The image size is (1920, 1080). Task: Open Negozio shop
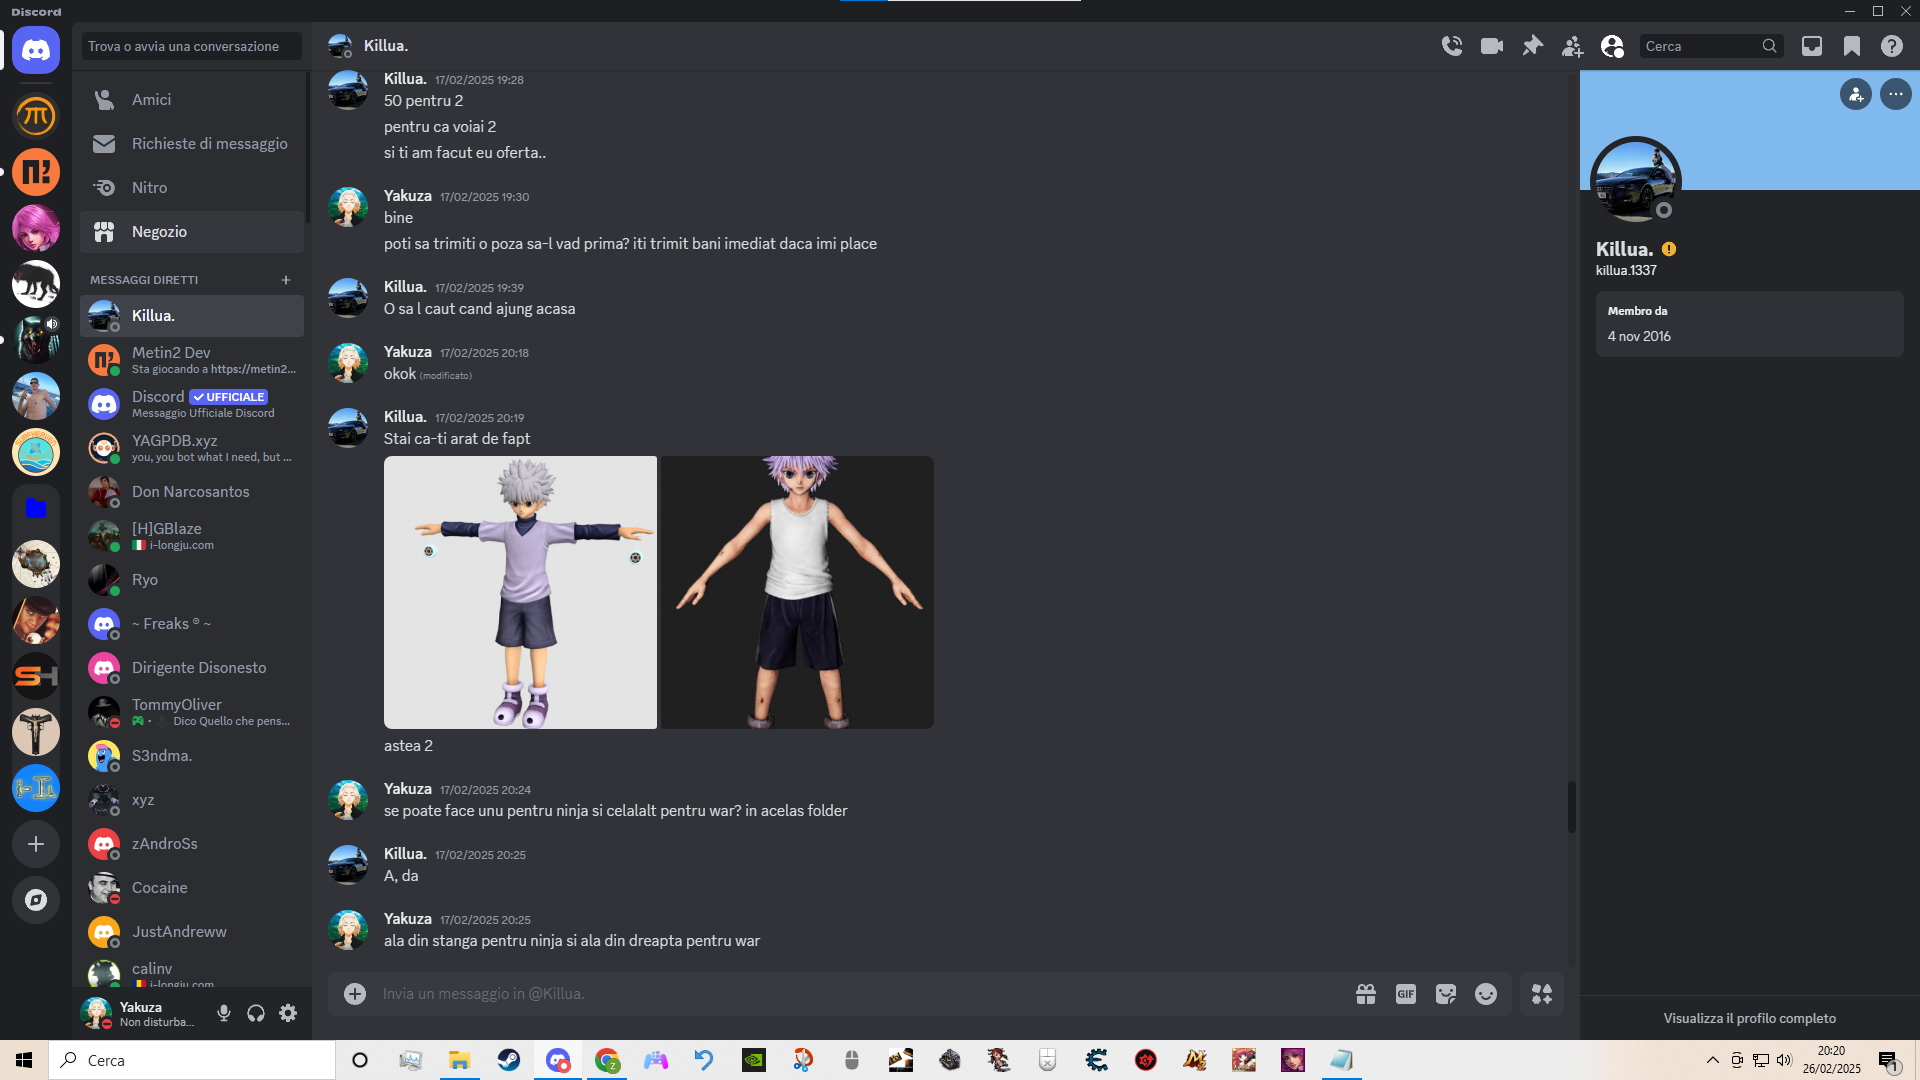click(x=192, y=232)
